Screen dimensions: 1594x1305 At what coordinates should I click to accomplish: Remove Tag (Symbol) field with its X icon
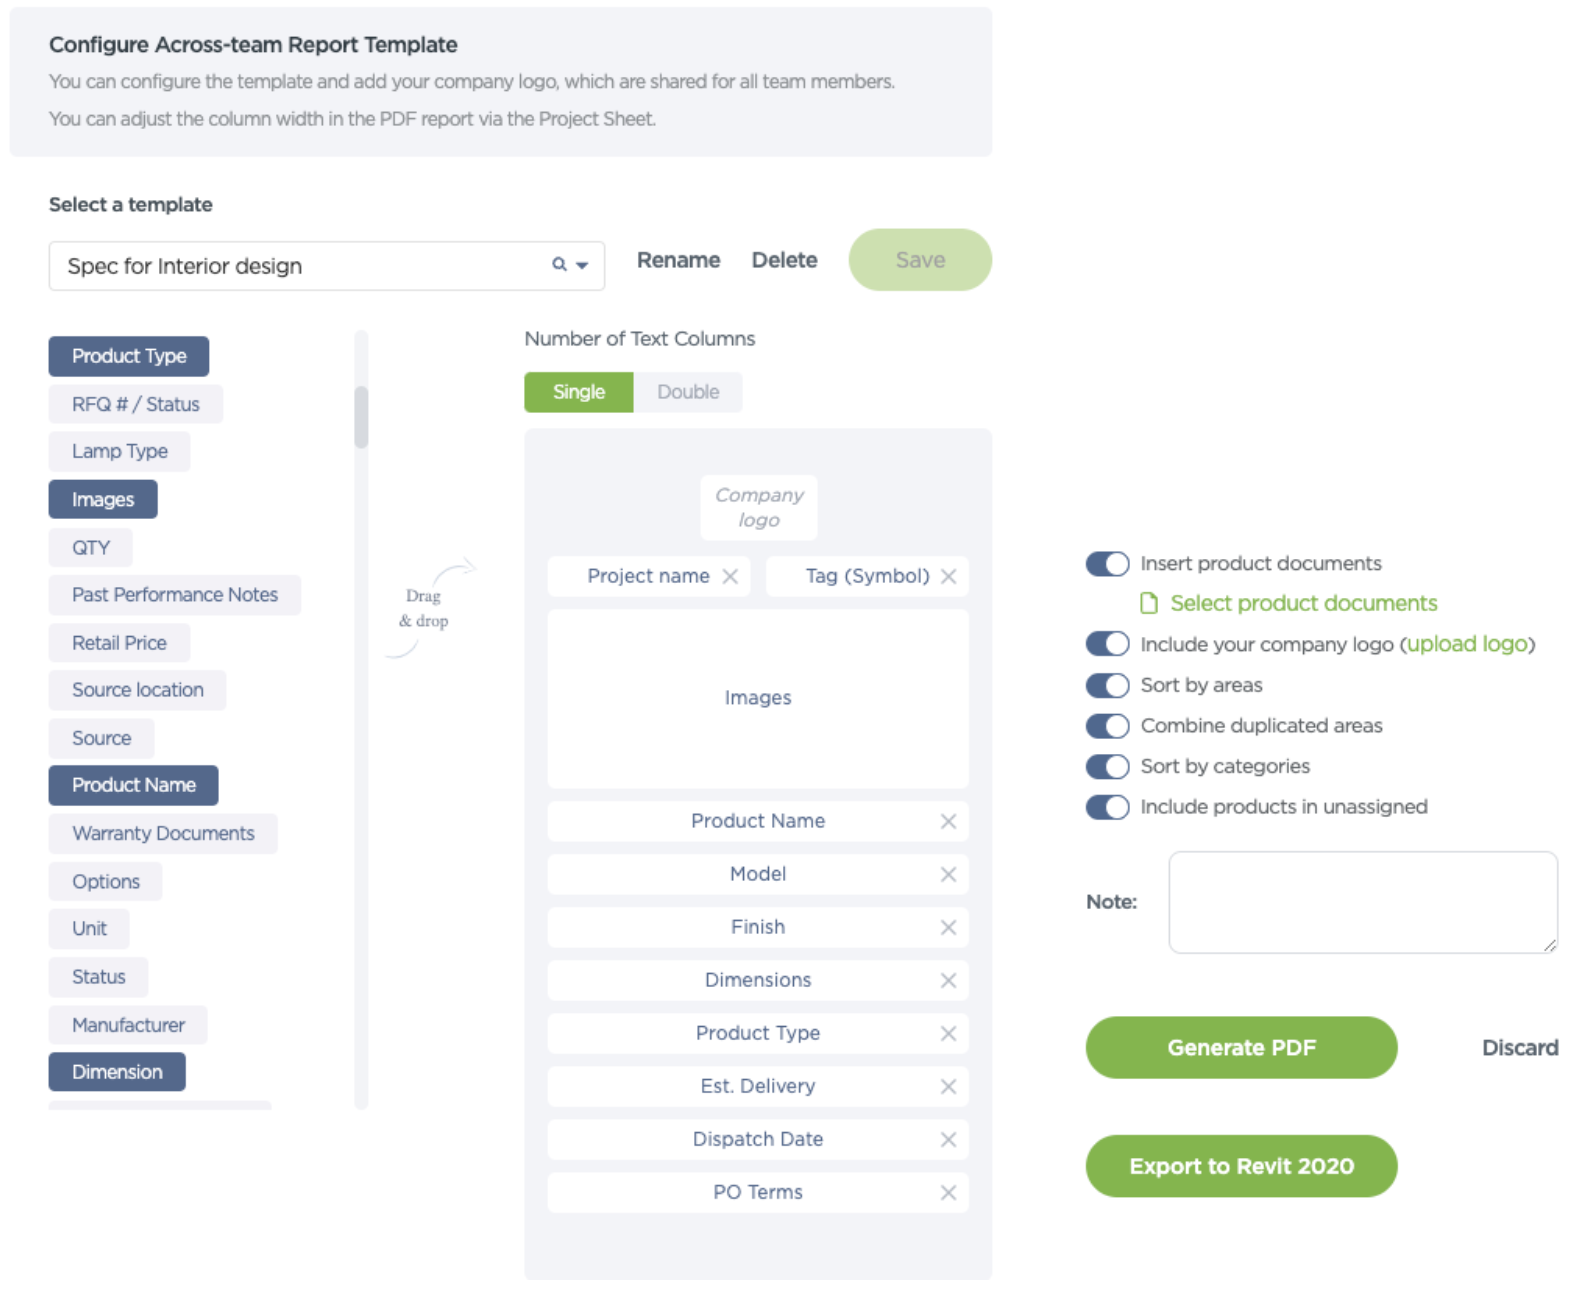pos(949,576)
